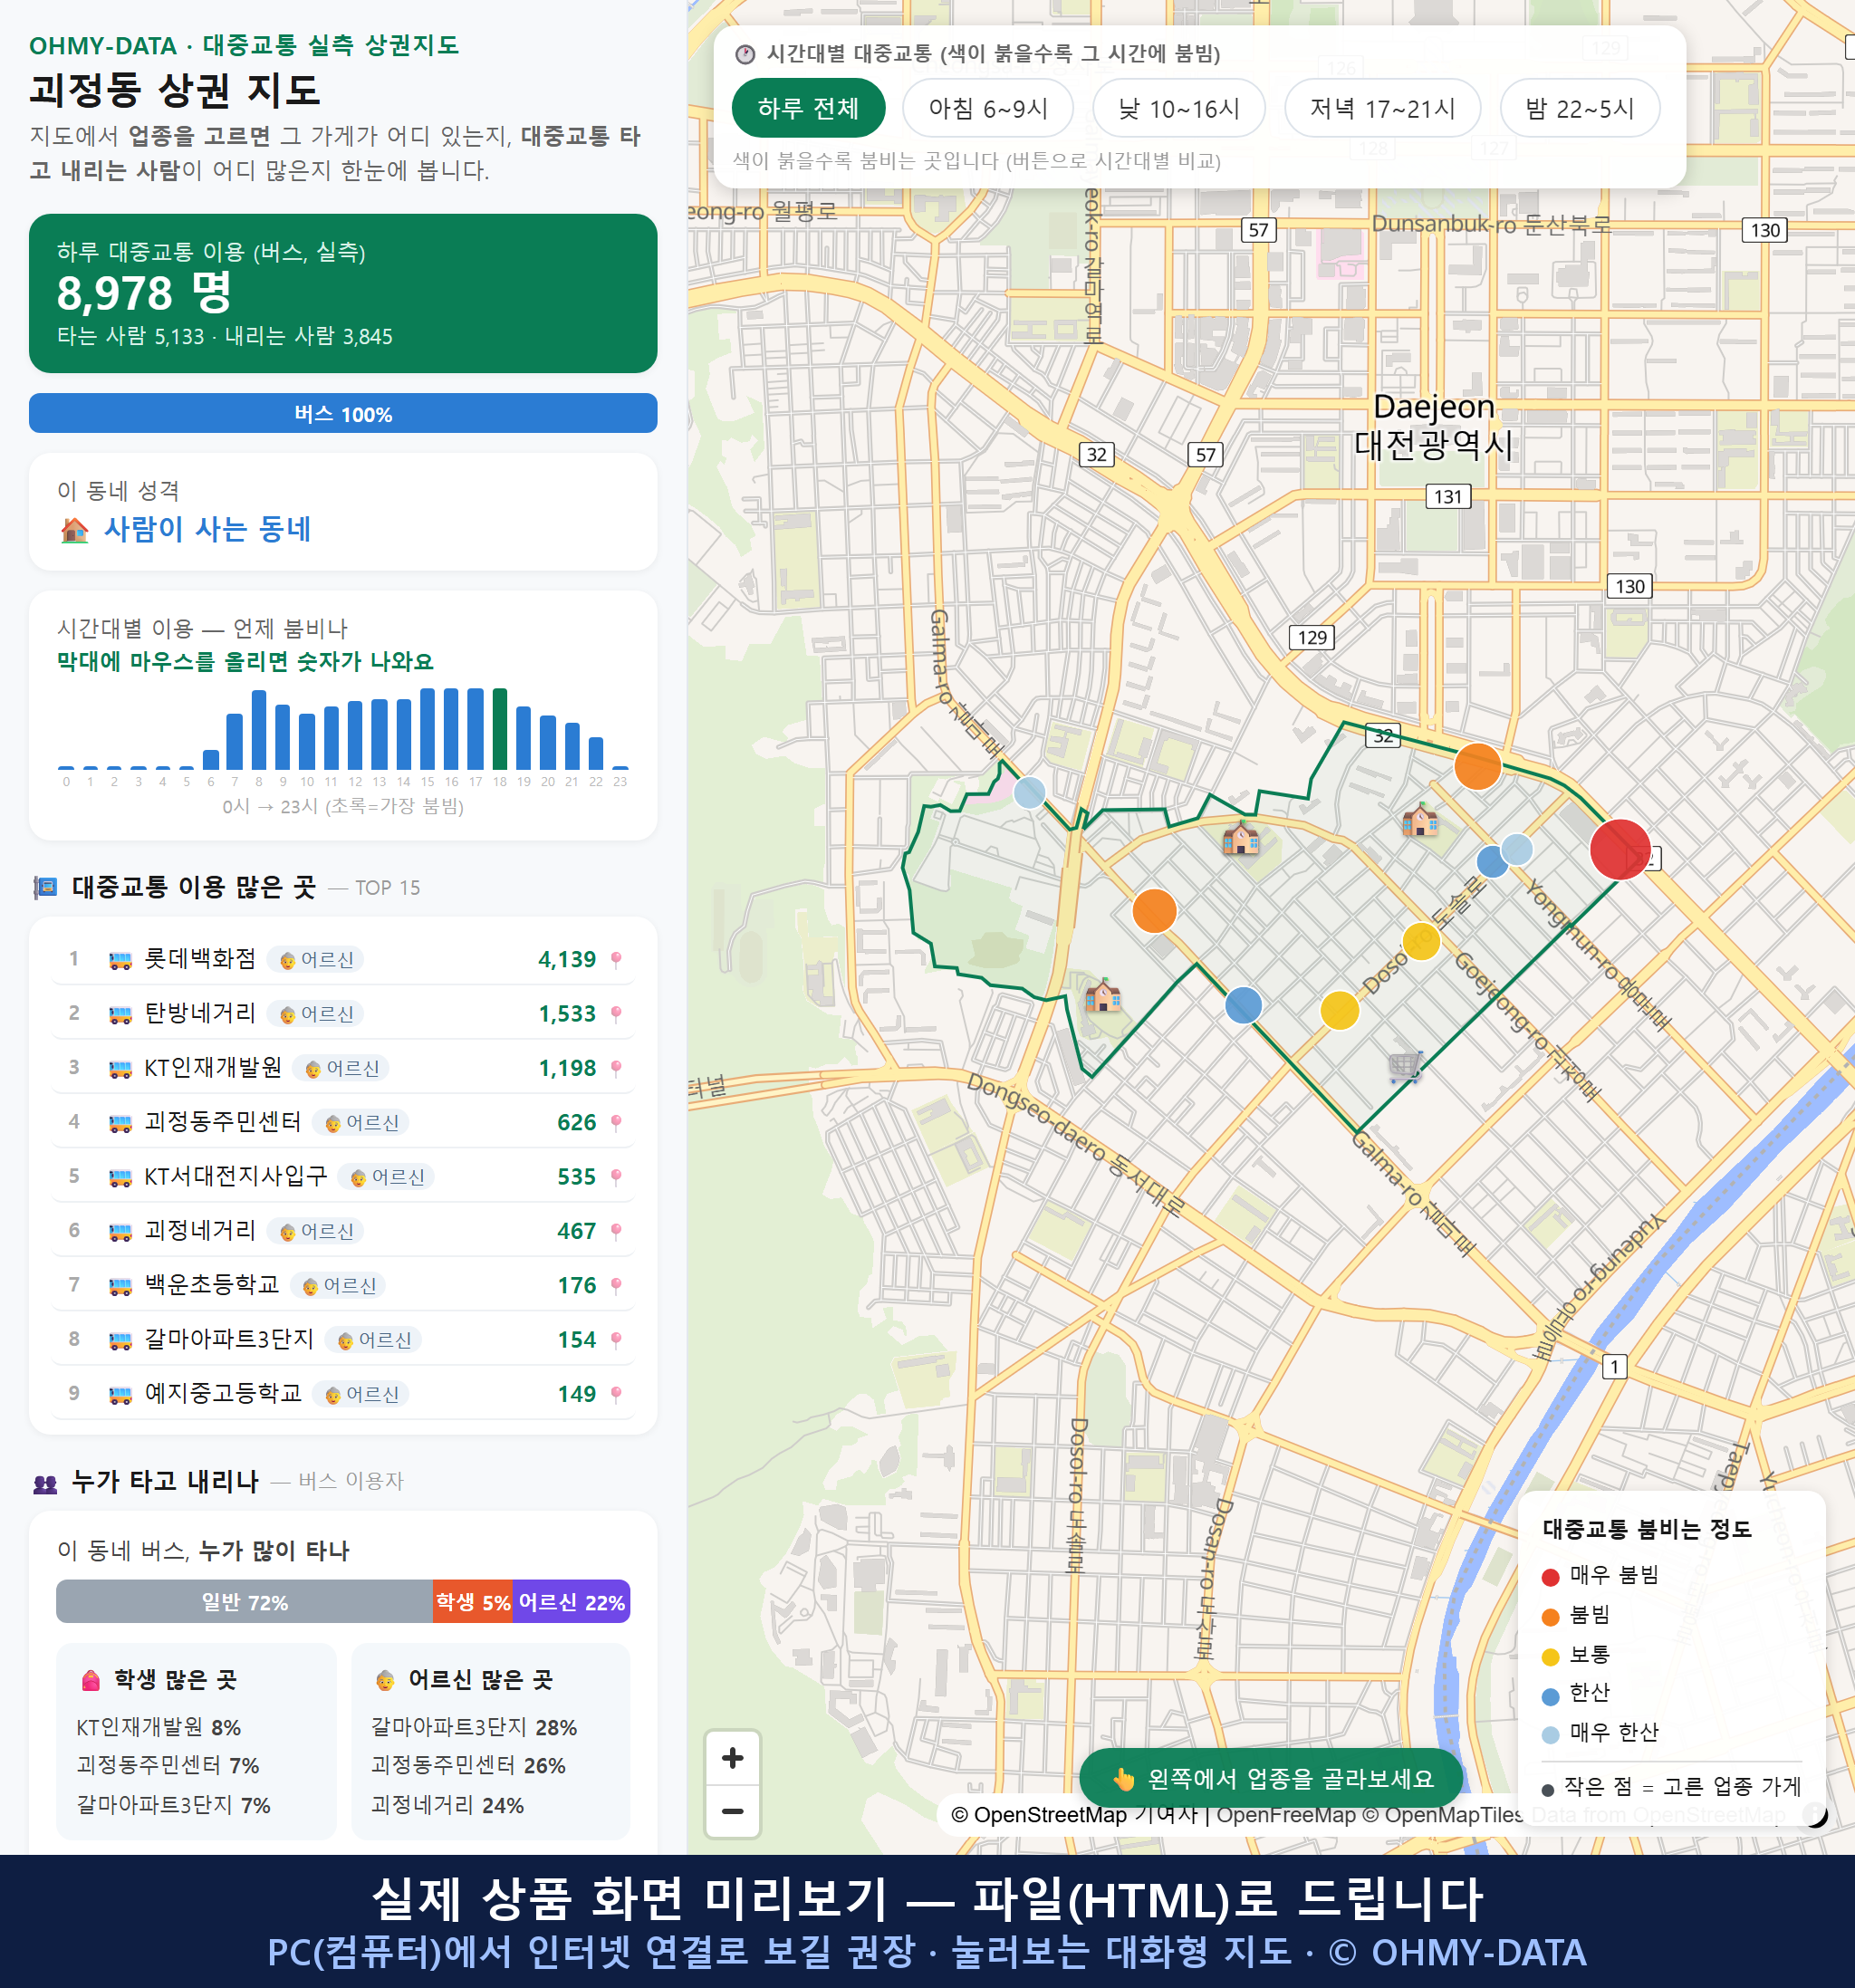
Task: Locate KT인재개발원 with its map pin icon
Action: coord(616,1068)
